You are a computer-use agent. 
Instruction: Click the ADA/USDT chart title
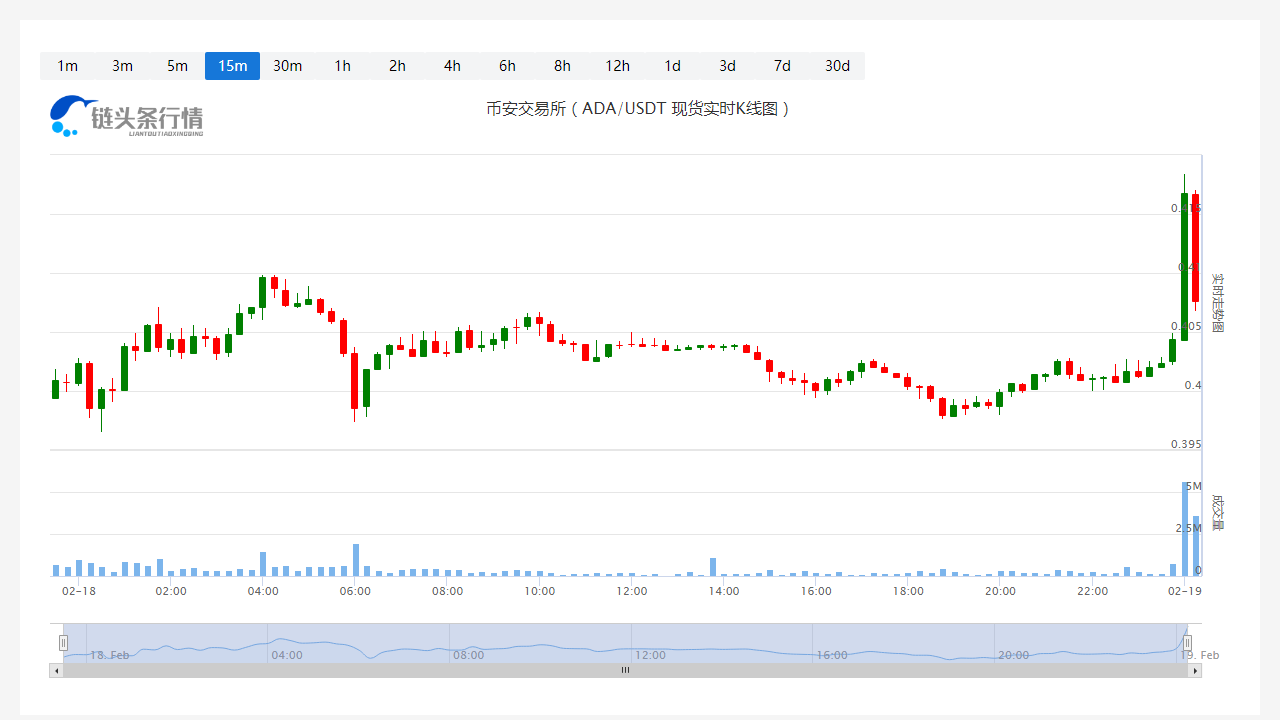(639, 109)
